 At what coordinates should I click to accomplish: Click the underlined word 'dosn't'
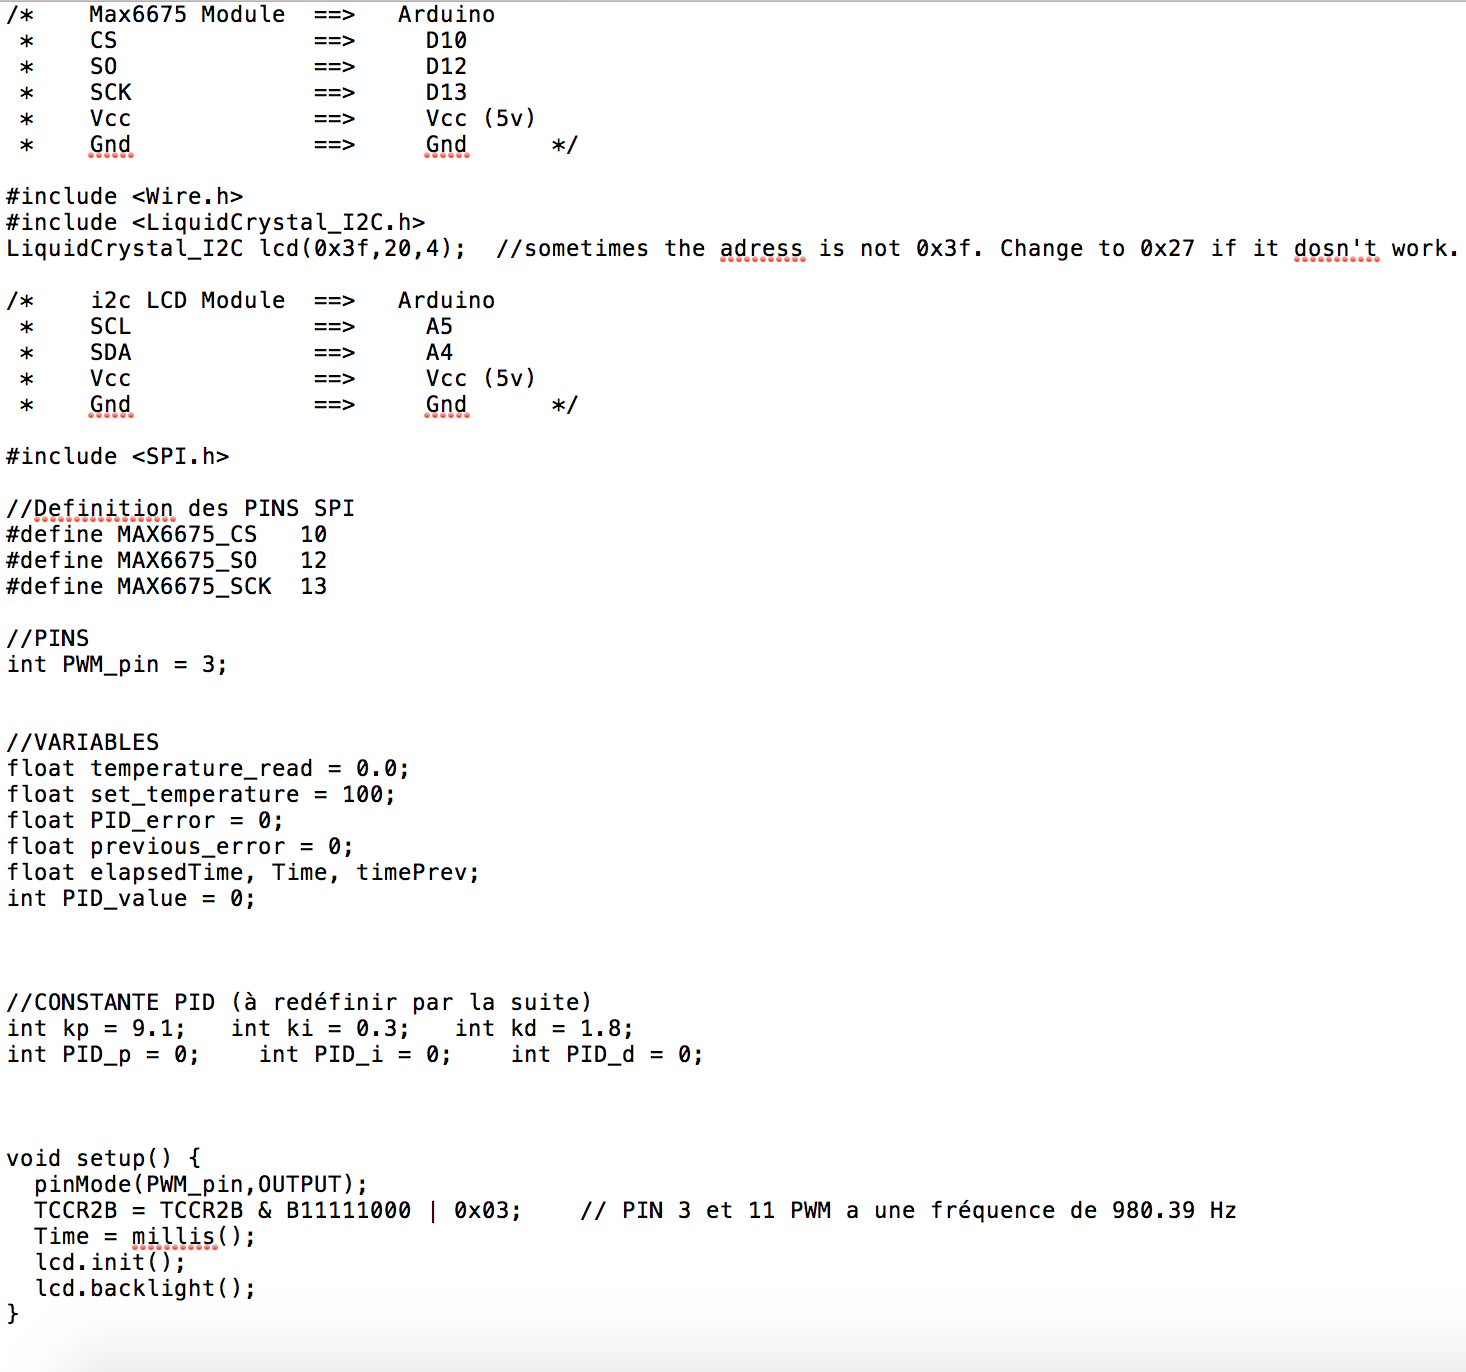1335,249
